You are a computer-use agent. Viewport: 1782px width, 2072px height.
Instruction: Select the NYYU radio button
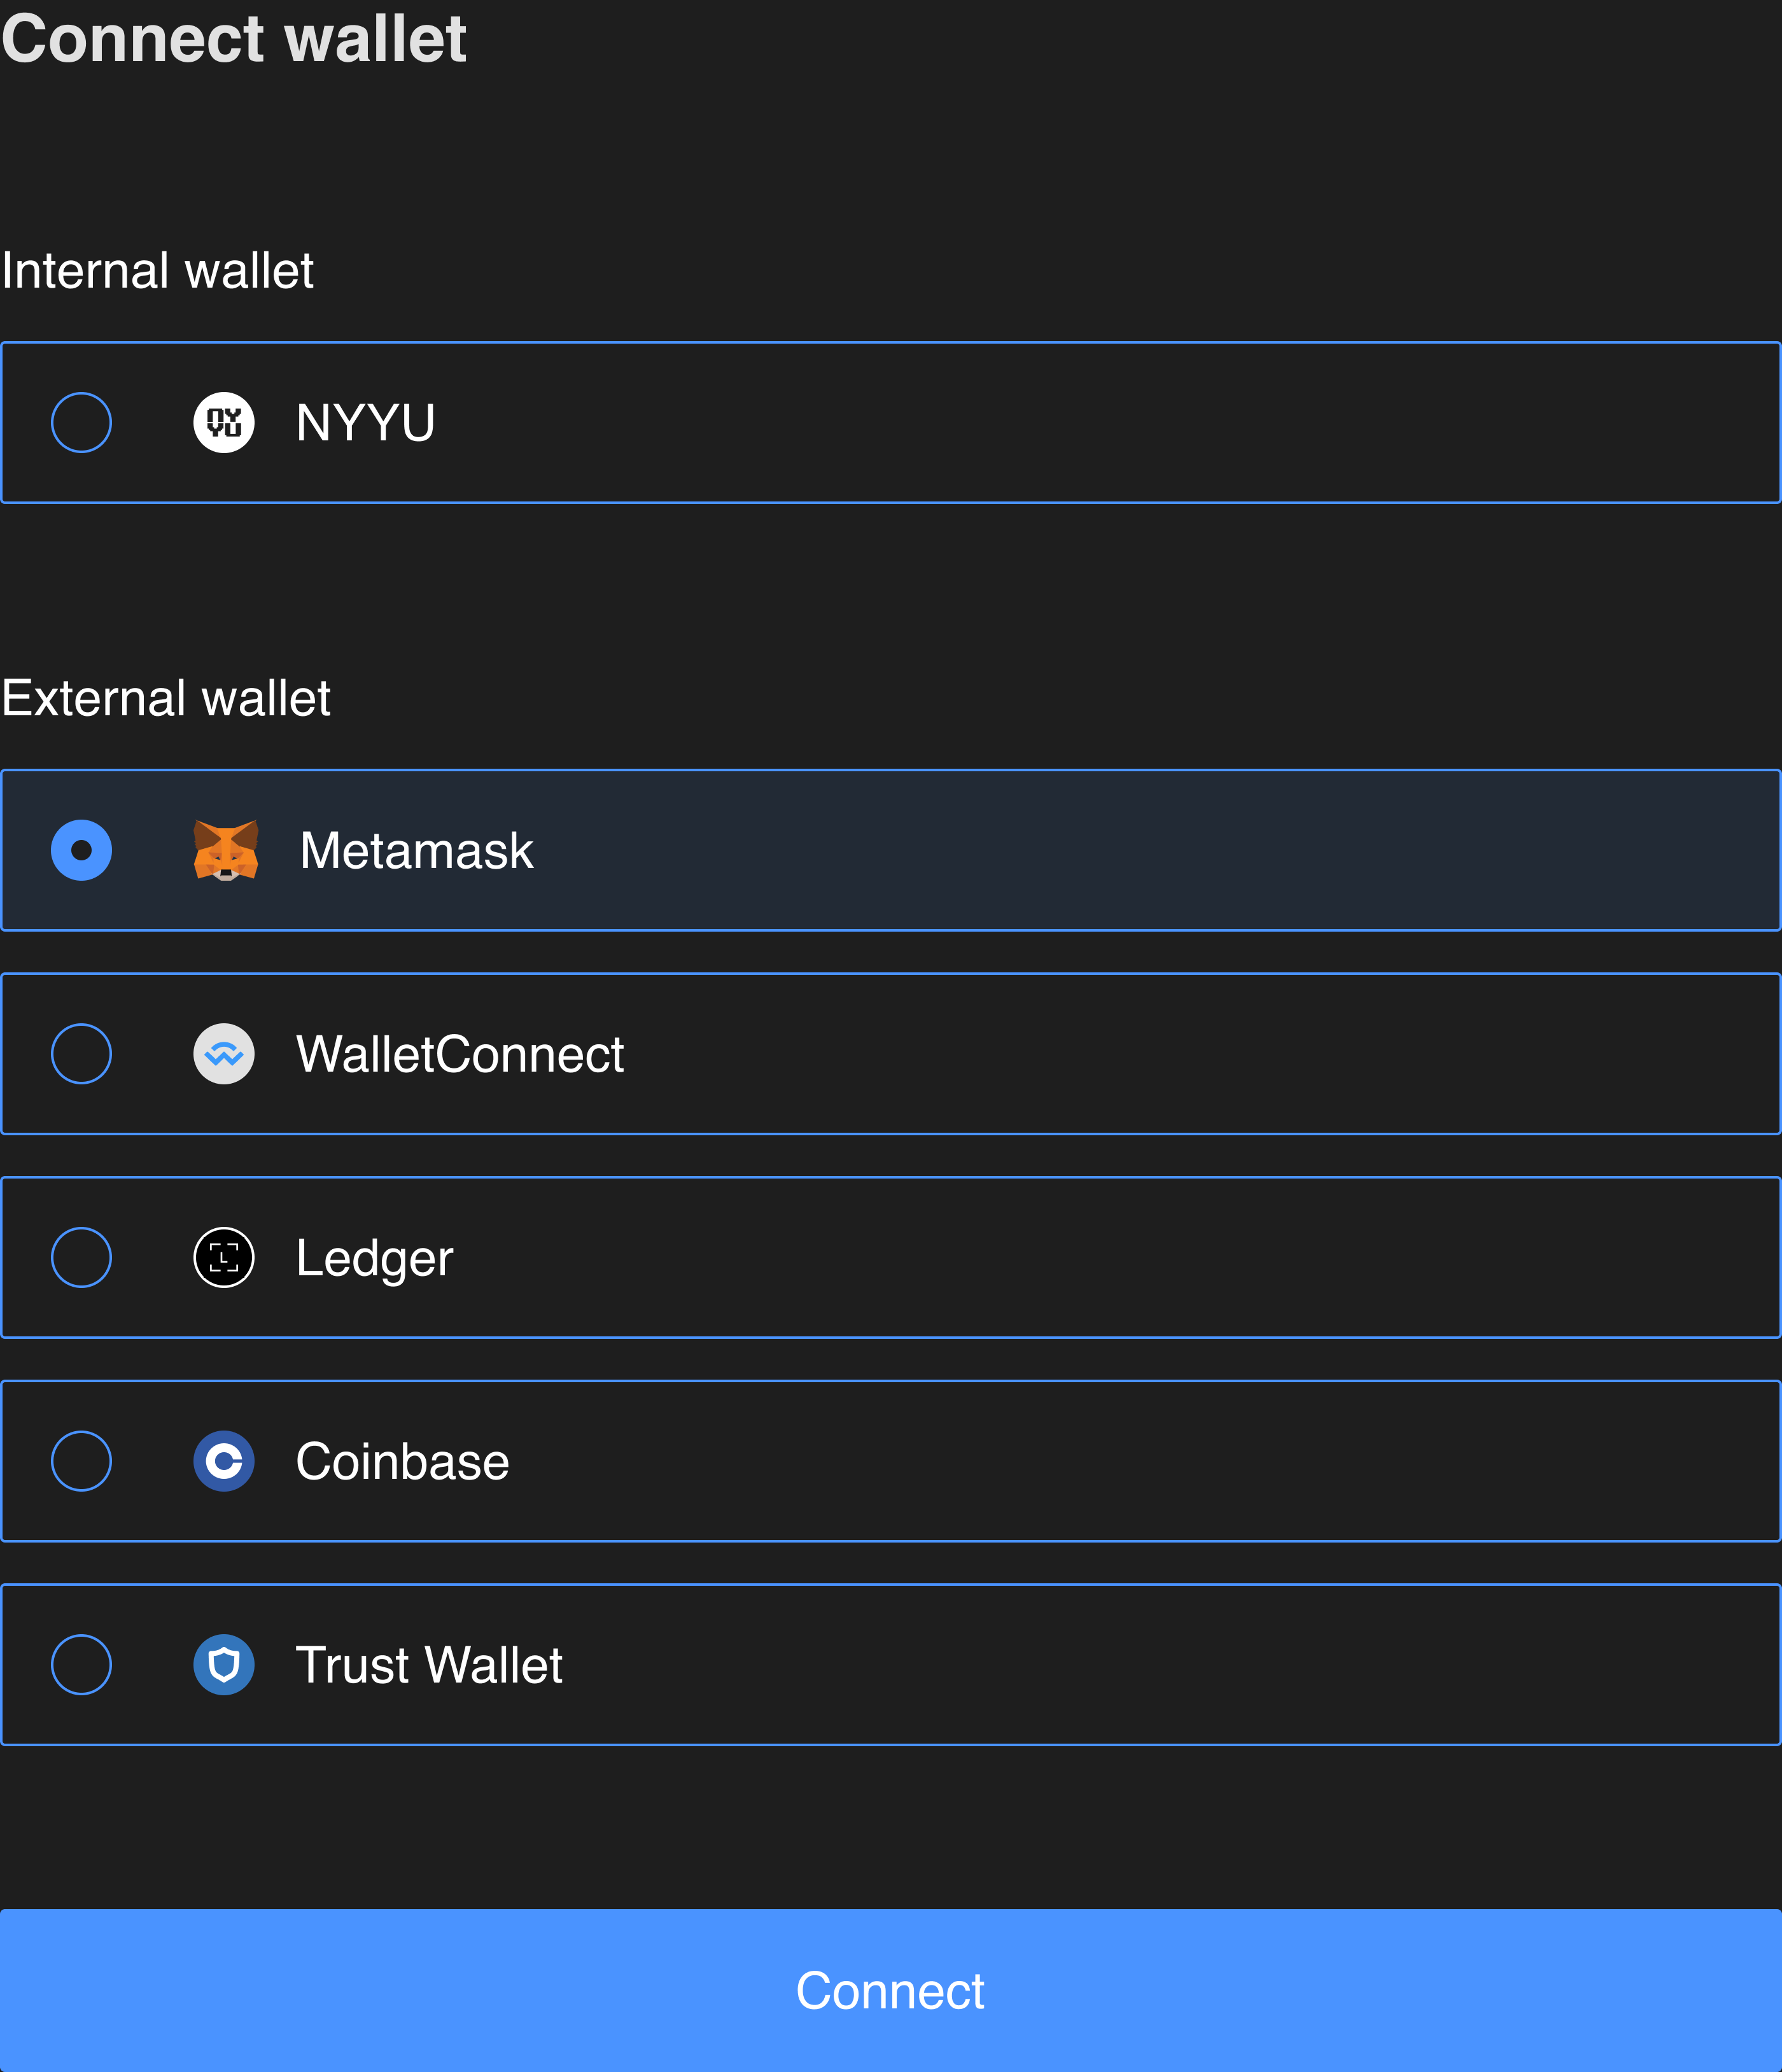click(x=81, y=422)
